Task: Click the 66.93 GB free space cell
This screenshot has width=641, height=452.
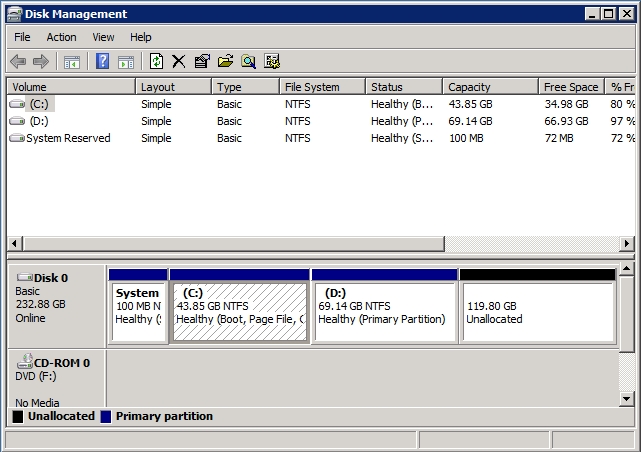Action: pos(566,121)
